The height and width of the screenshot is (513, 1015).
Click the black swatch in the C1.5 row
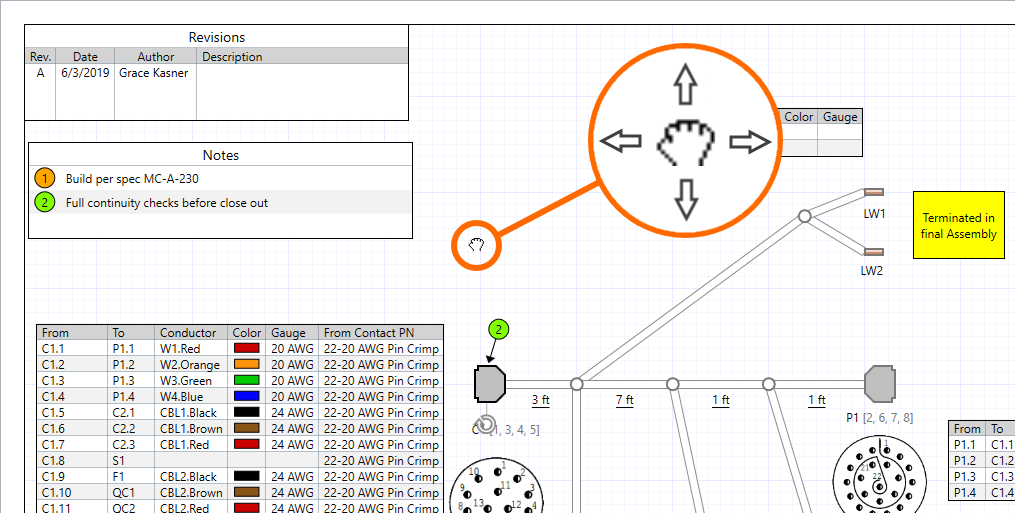(247, 412)
